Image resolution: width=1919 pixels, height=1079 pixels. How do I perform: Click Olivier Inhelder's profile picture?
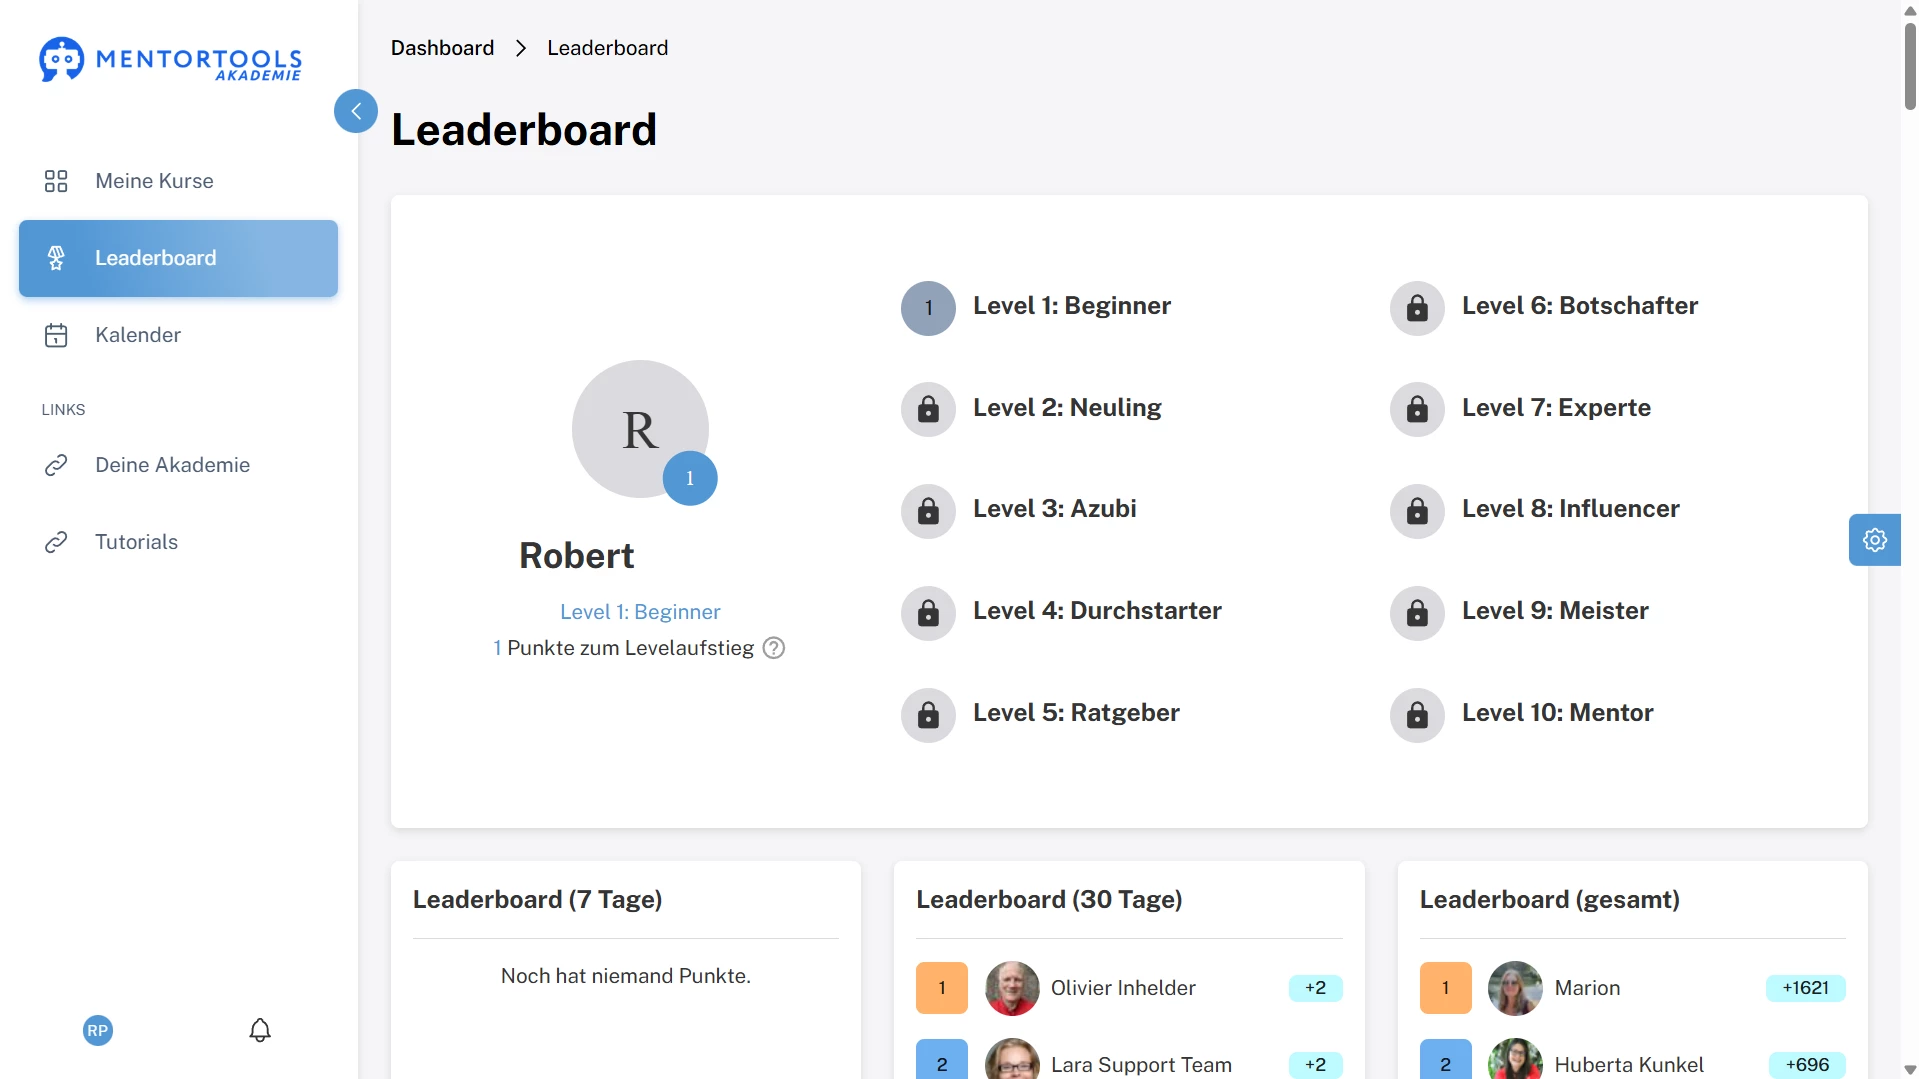(1012, 988)
